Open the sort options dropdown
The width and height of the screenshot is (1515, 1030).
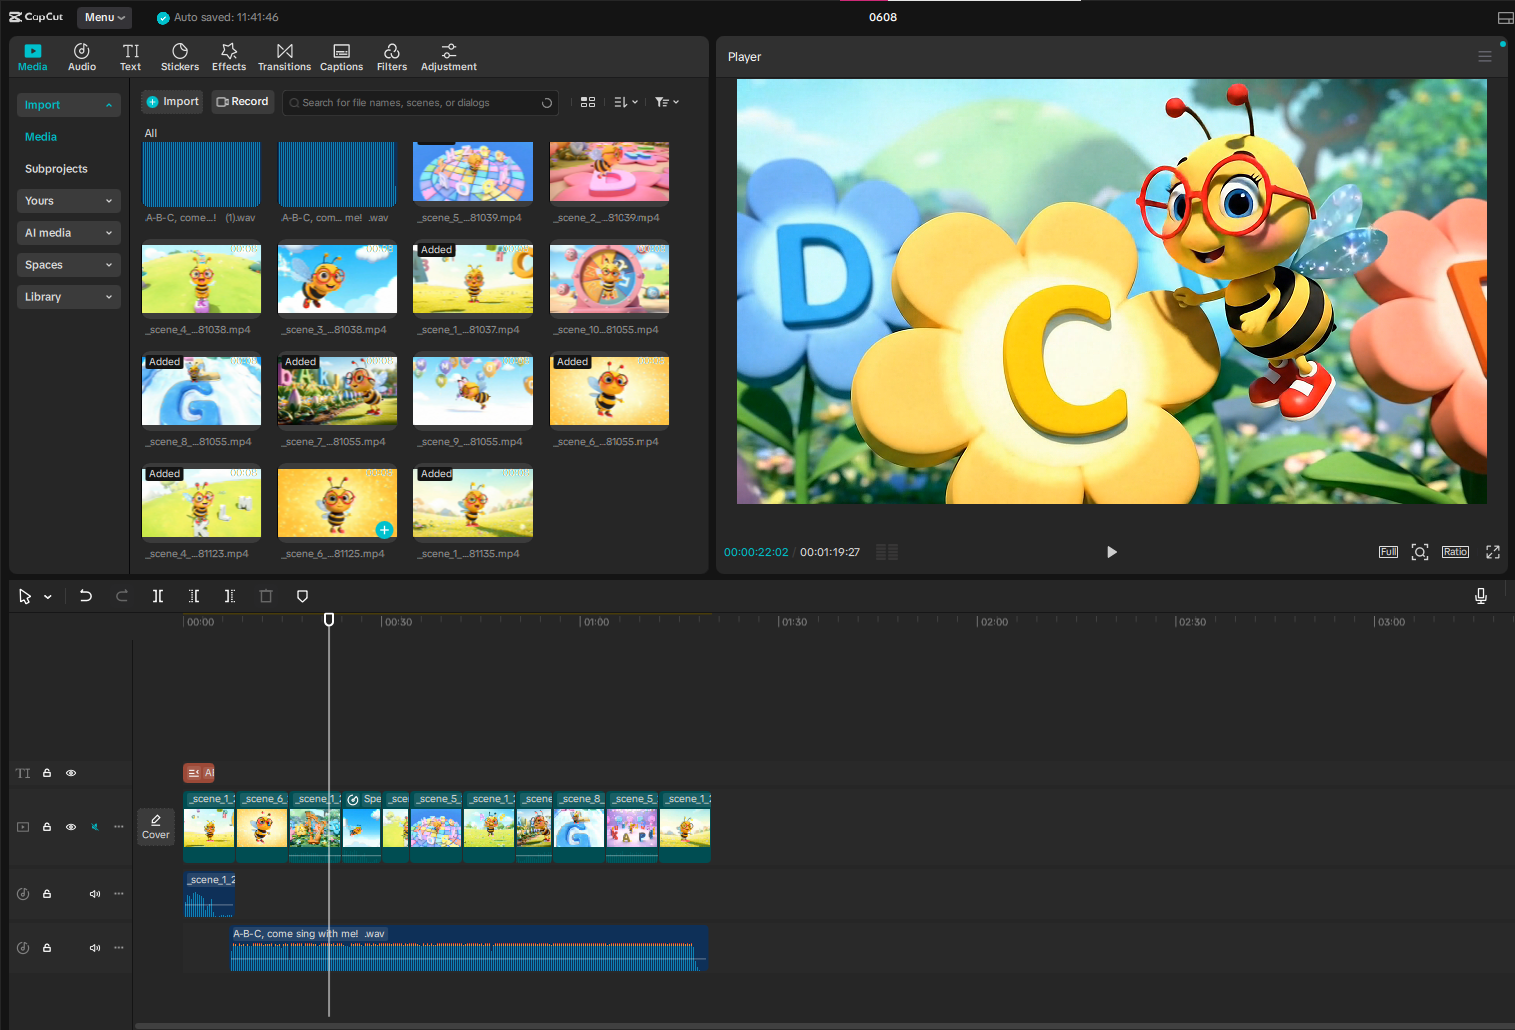(626, 102)
